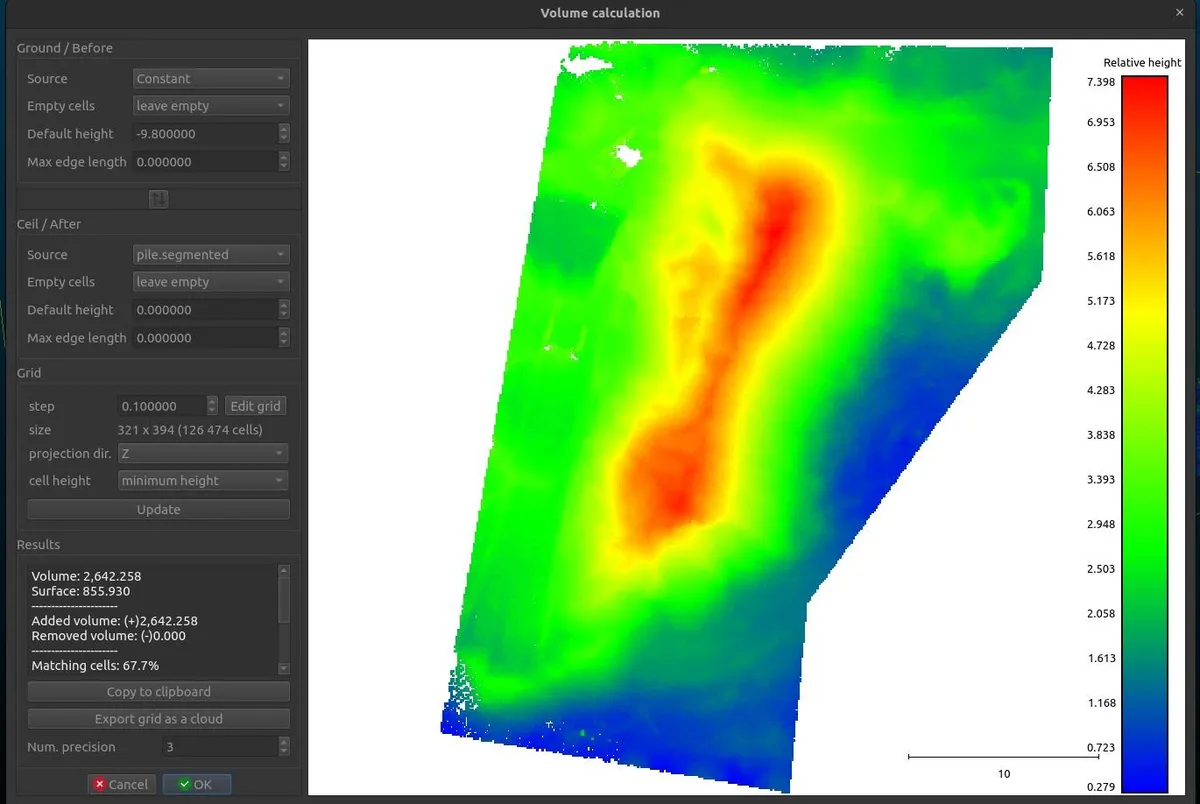Increase the grid step with up arrow
Image resolution: width=1200 pixels, height=804 pixels.
tap(212, 401)
